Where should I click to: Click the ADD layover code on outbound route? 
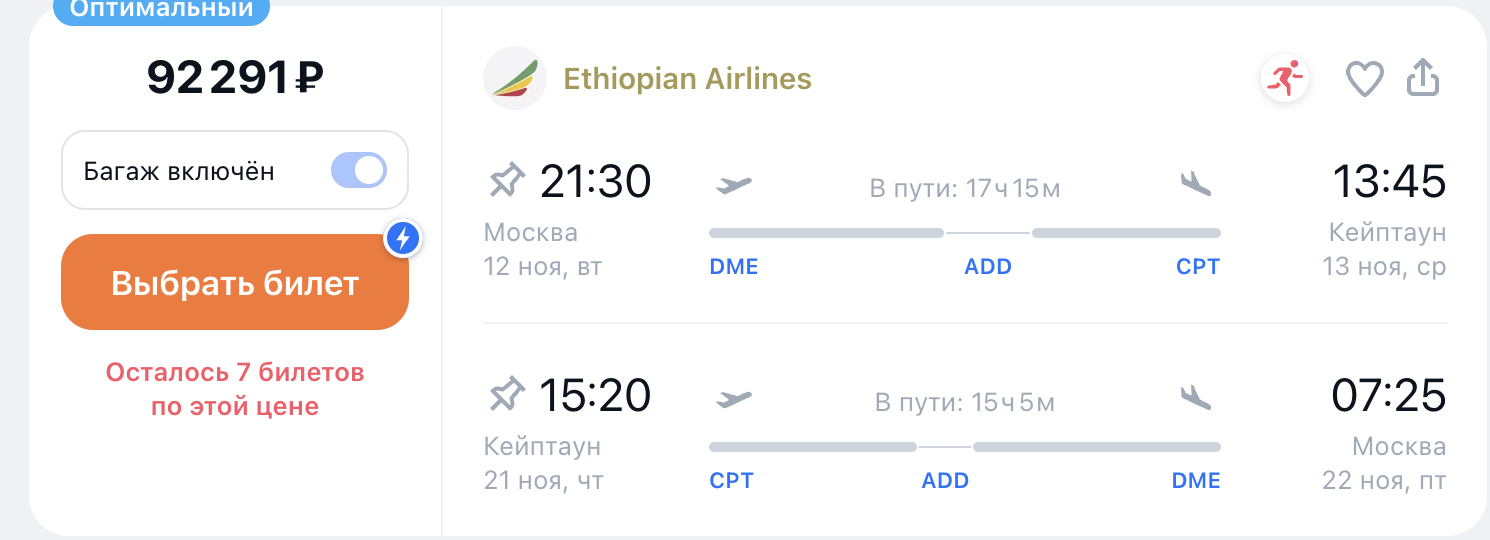988,267
